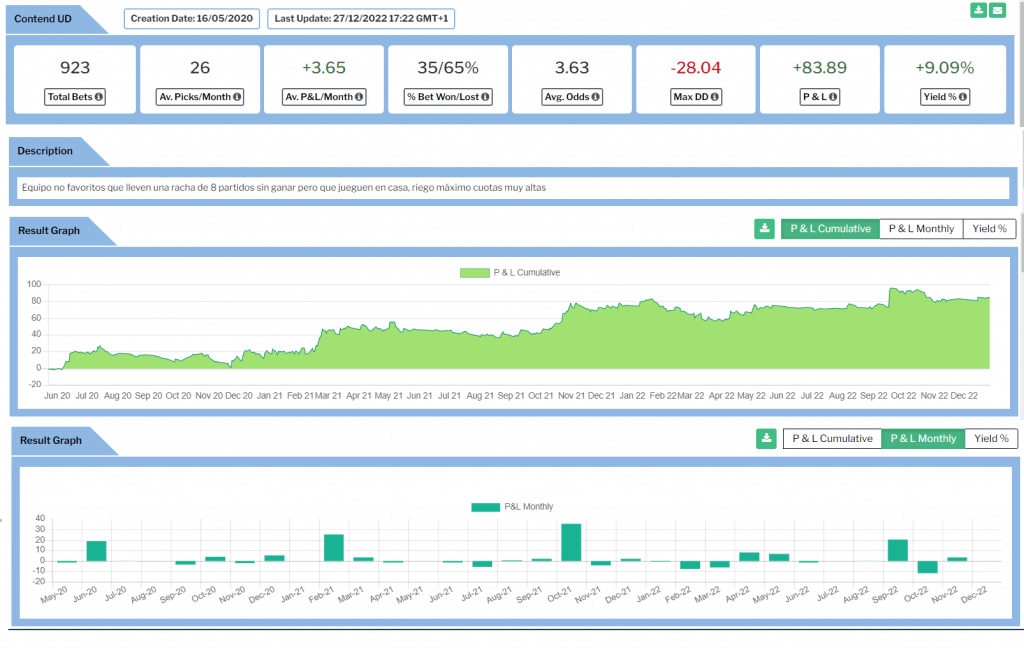
Task: Click the envelope mail icon at top right
Action: pos(997,10)
